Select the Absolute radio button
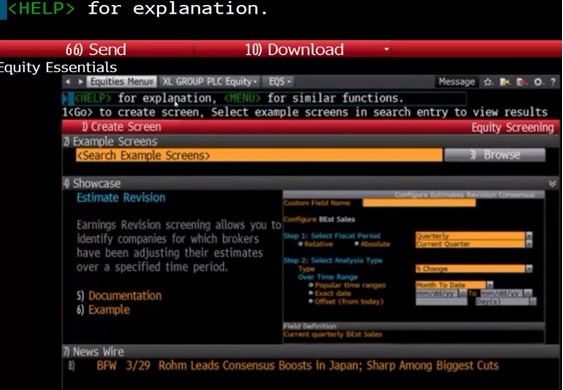 point(357,244)
